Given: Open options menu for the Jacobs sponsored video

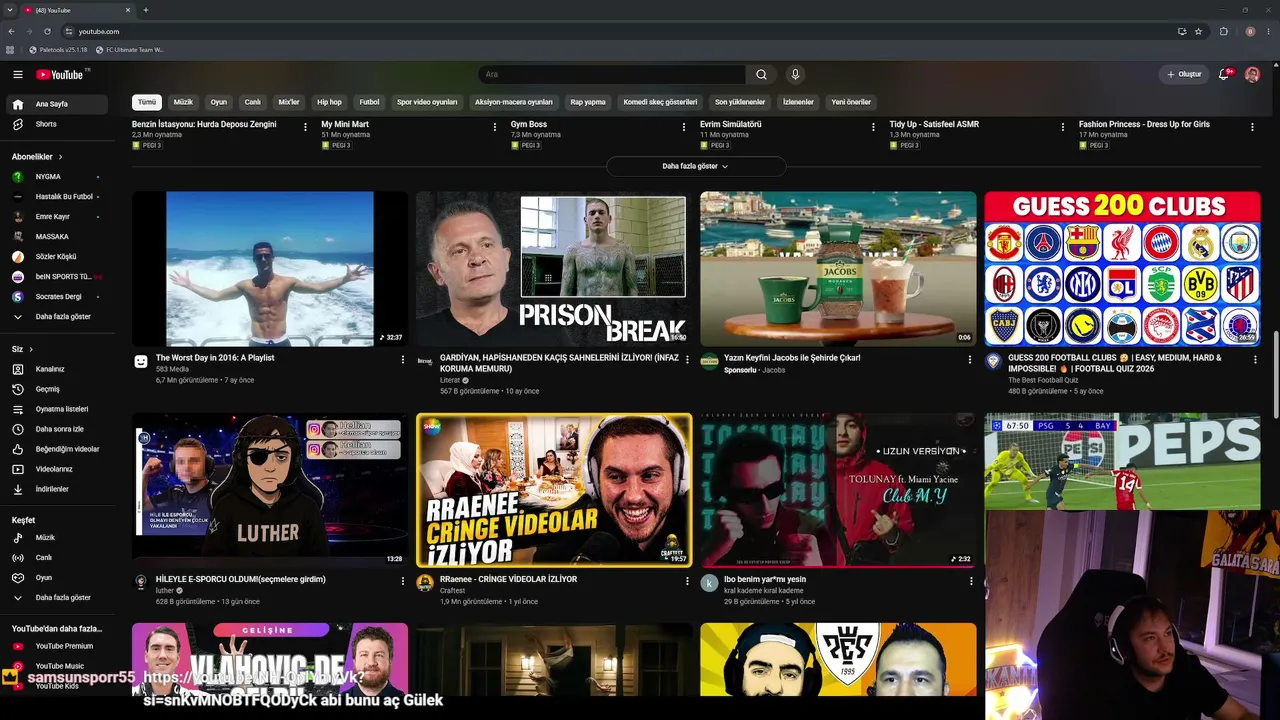Looking at the screenshot, I should [969, 360].
